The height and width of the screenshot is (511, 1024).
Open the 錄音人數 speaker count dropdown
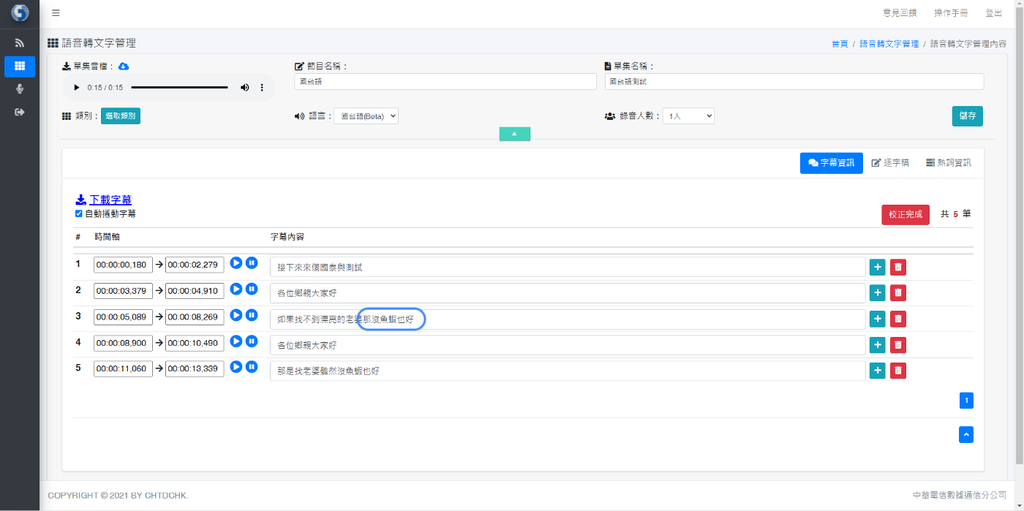coord(689,116)
